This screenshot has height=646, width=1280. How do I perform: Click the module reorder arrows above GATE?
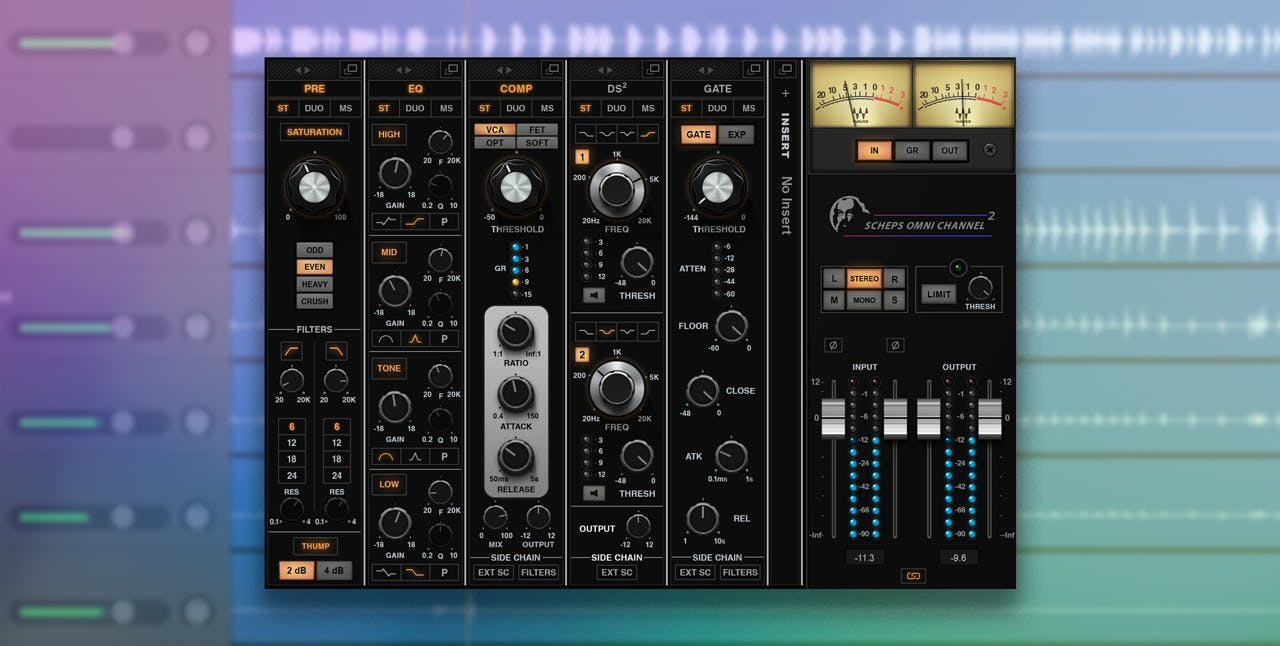(x=706, y=70)
